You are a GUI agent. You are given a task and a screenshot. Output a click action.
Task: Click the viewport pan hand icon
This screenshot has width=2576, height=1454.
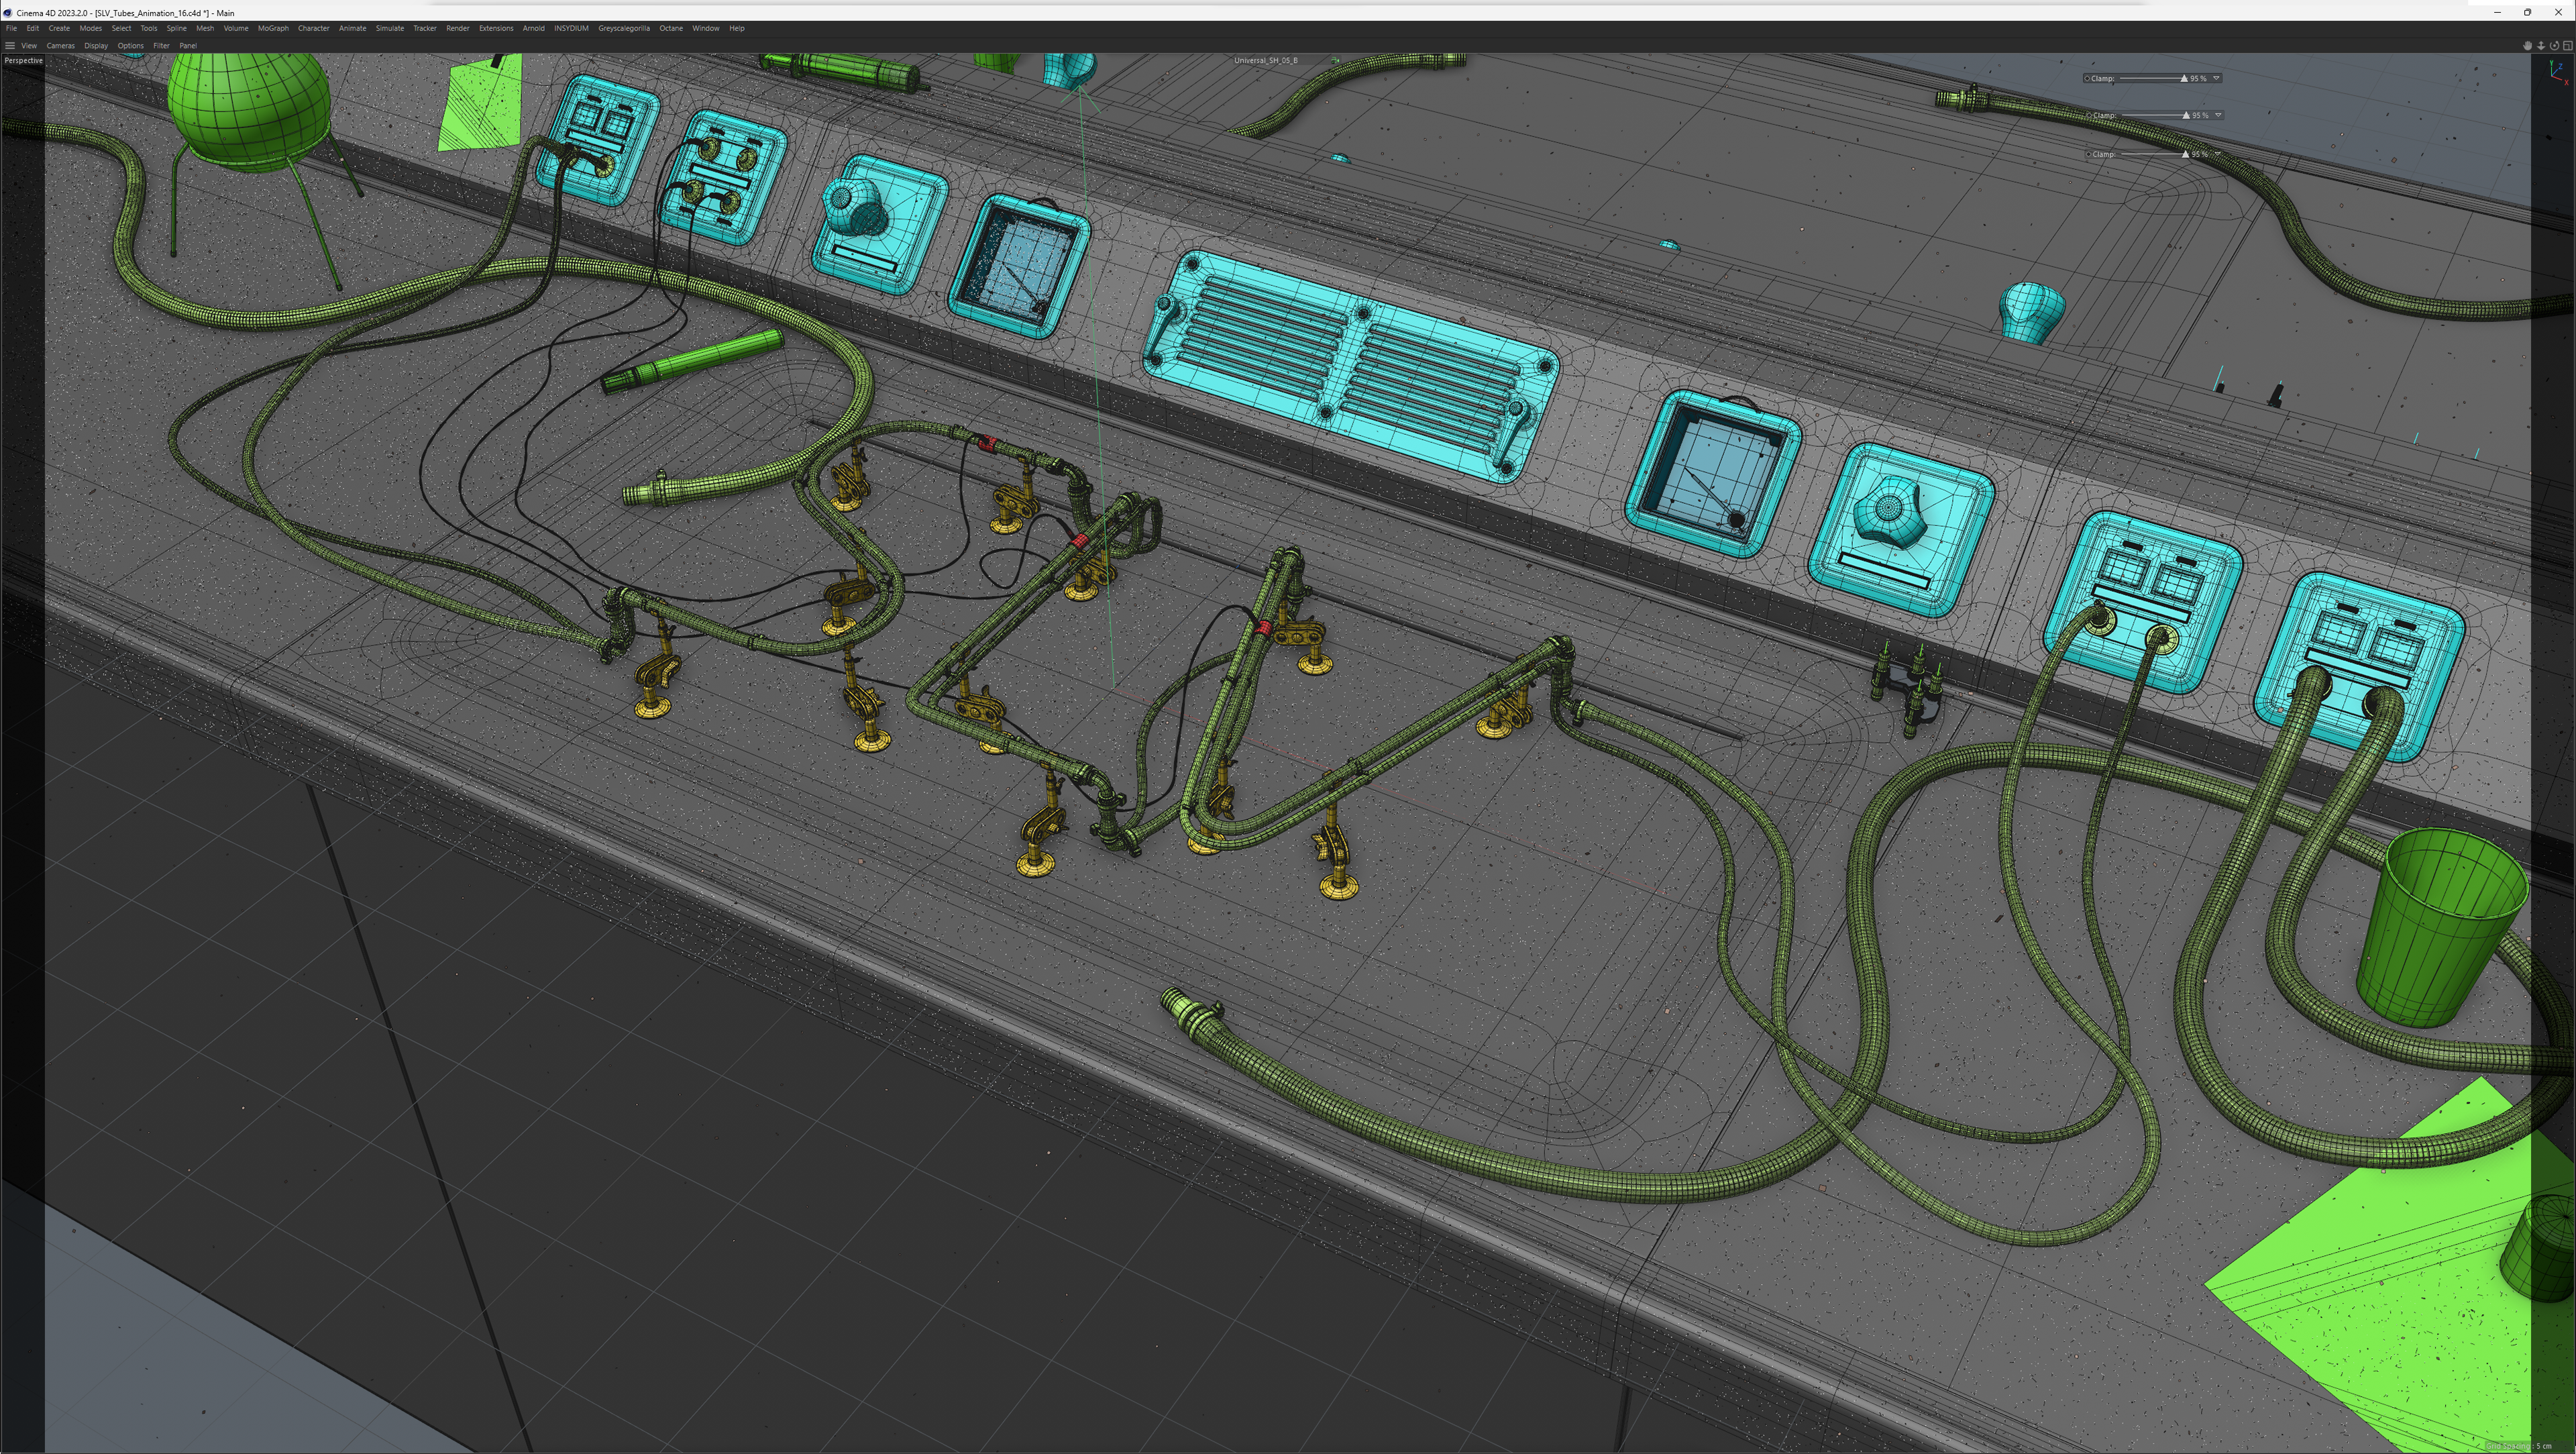2528,46
